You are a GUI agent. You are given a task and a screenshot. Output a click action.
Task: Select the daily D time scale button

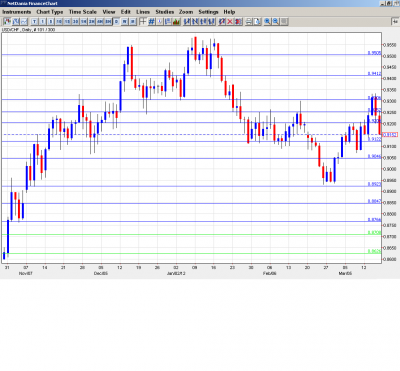click(116, 22)
